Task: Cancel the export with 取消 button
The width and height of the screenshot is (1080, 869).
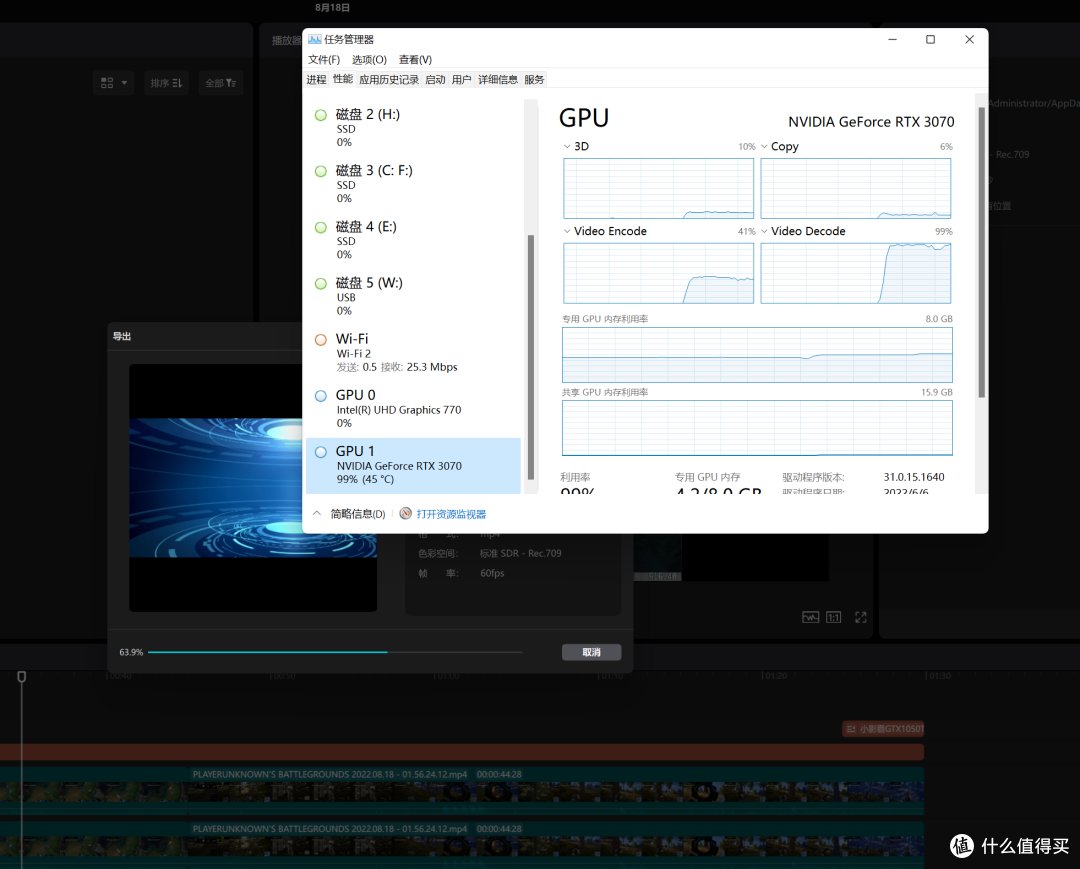Action: [592, 652]
